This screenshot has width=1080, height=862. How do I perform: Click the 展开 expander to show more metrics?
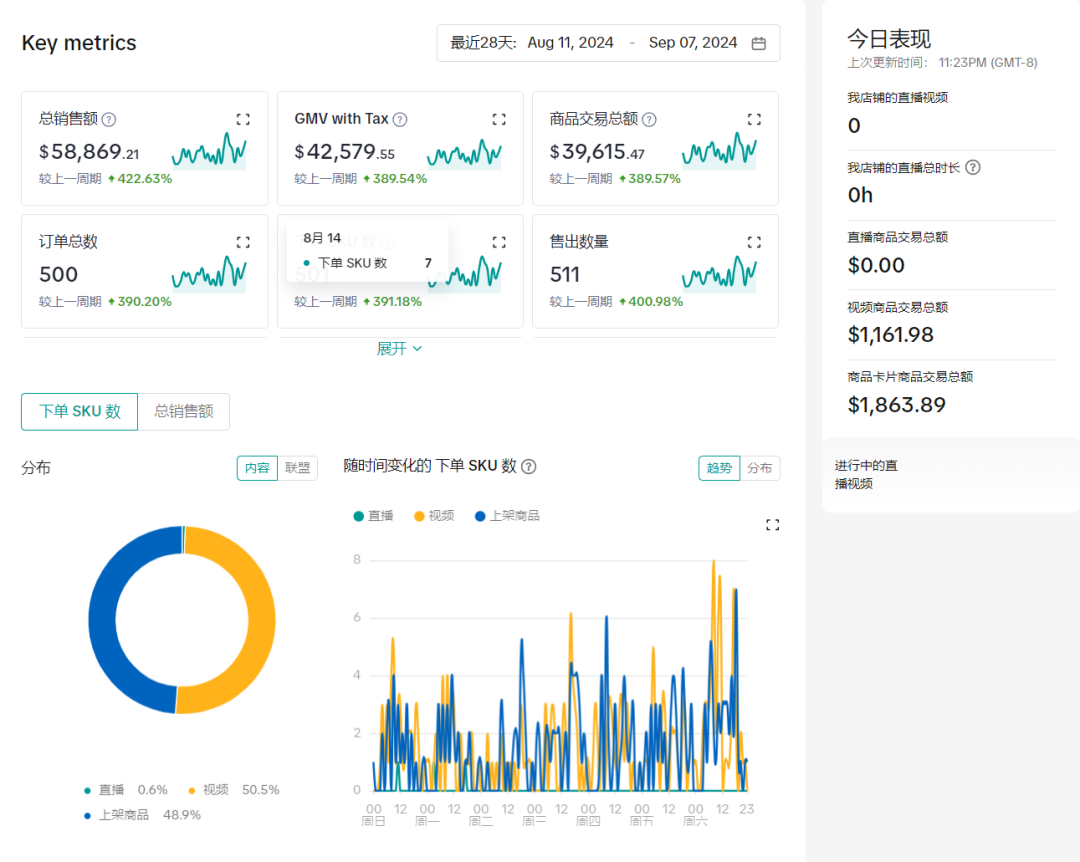click(x=399, y=349)
